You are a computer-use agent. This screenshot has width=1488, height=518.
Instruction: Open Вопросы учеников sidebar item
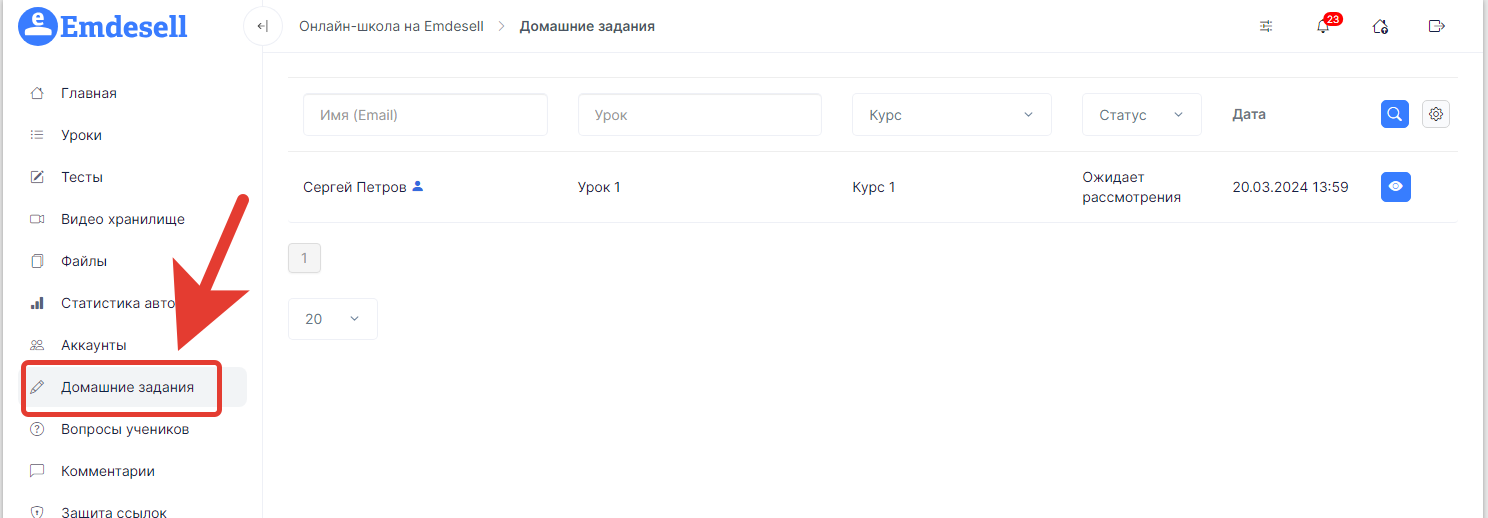pos(124,429)
